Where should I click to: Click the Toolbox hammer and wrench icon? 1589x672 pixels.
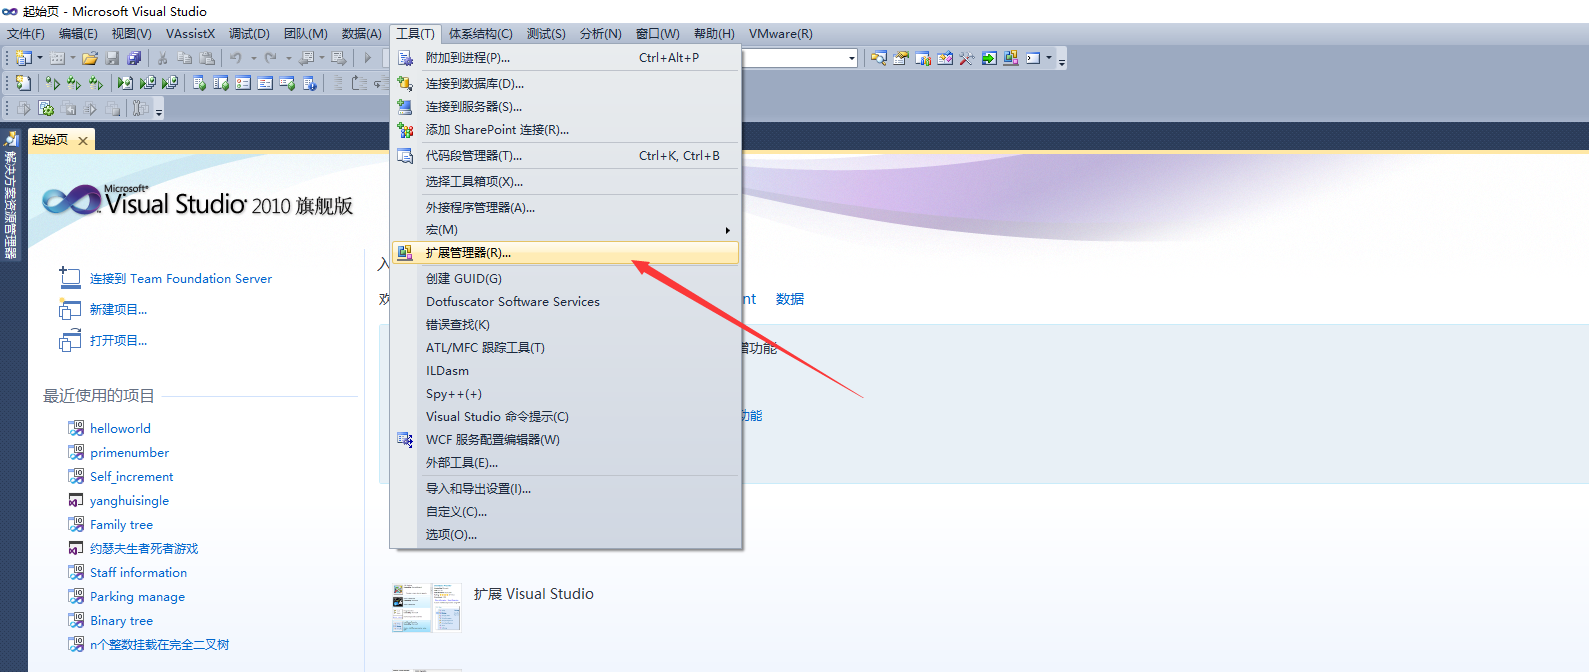coord(967,58)
